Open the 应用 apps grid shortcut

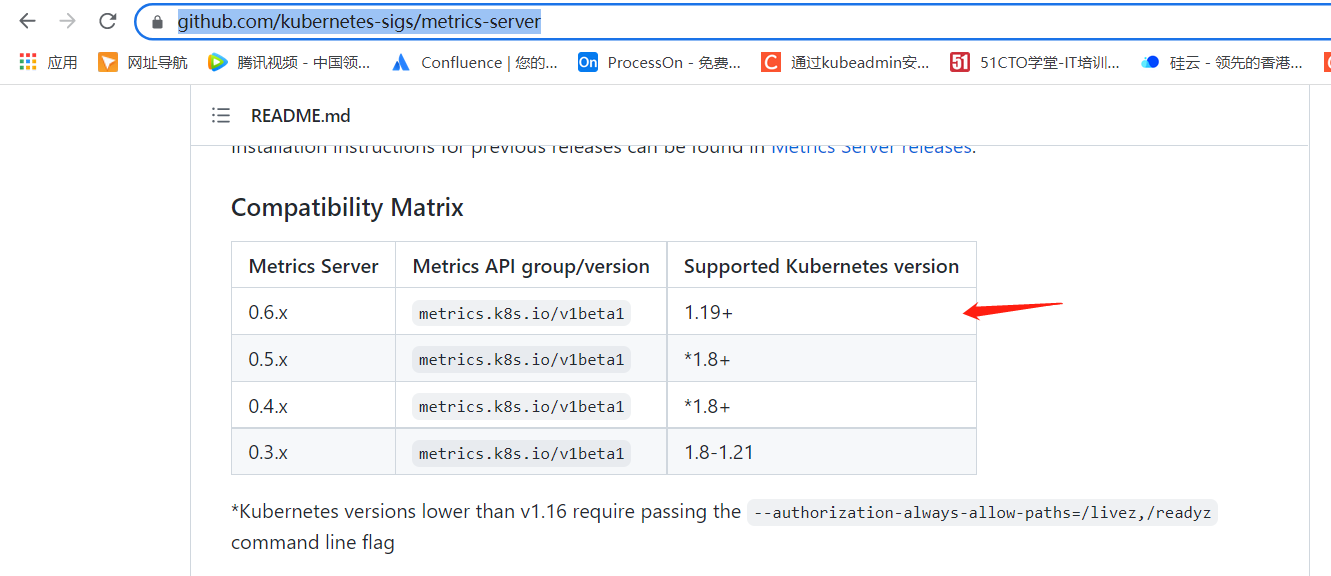tap(48, 62)
